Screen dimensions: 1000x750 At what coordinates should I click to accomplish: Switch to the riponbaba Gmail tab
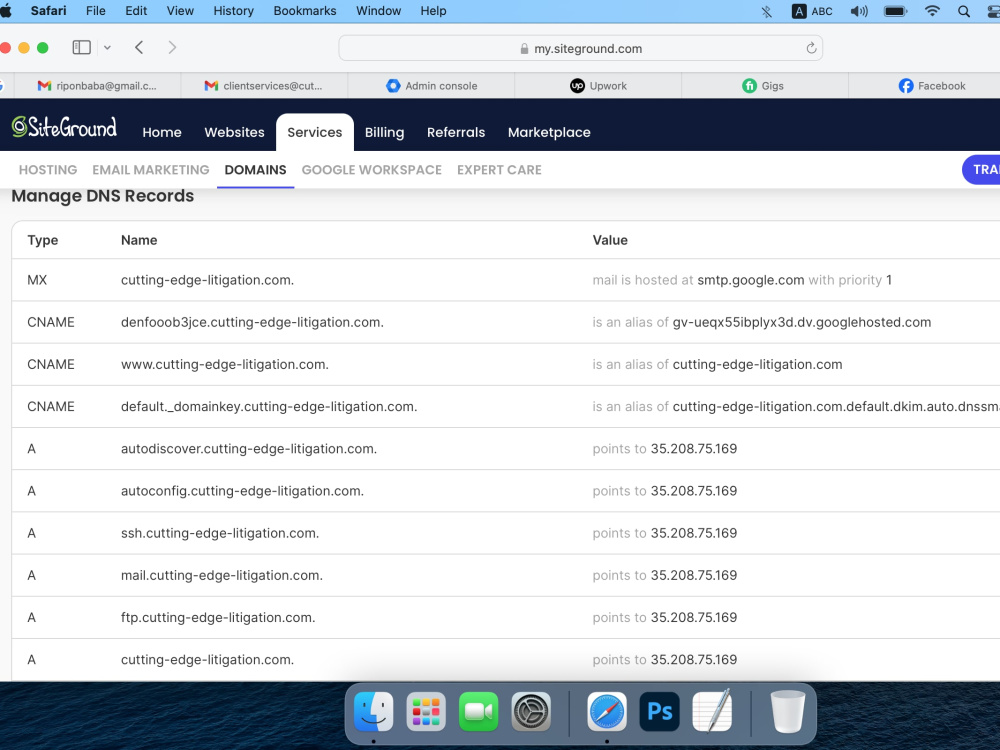[97, 85]
